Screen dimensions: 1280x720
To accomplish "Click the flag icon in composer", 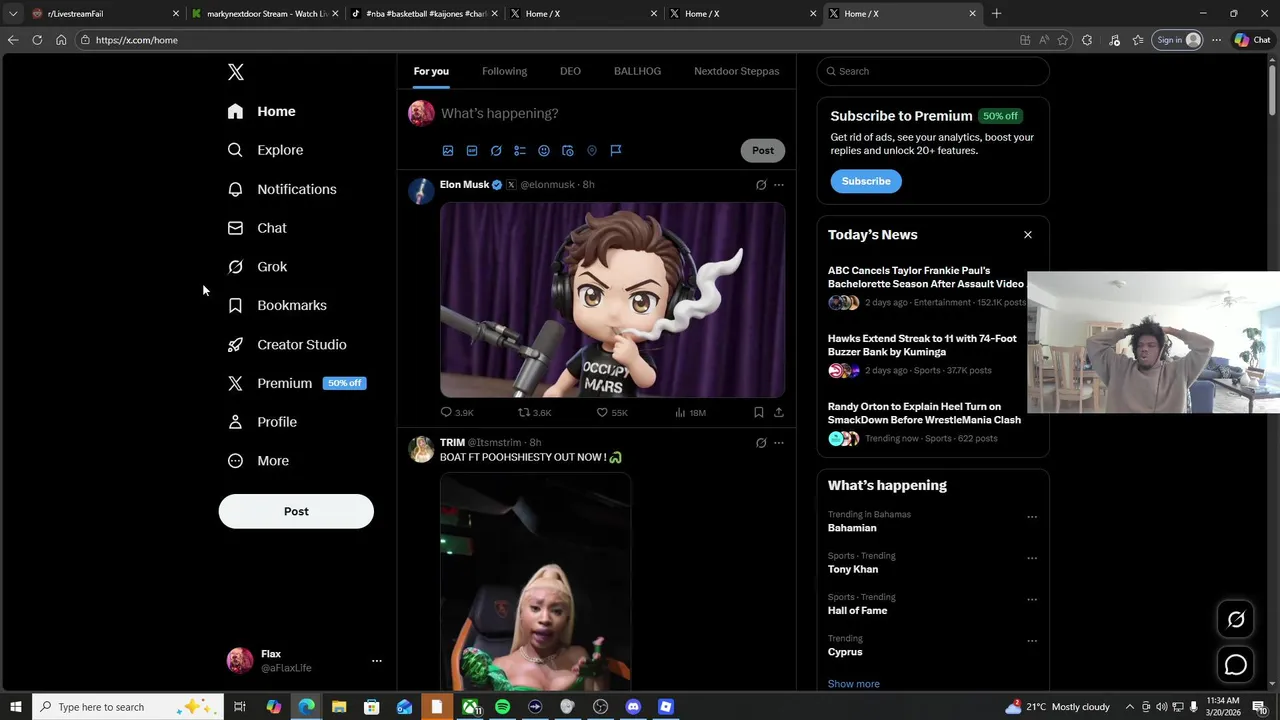I will (x=616, y=151).
